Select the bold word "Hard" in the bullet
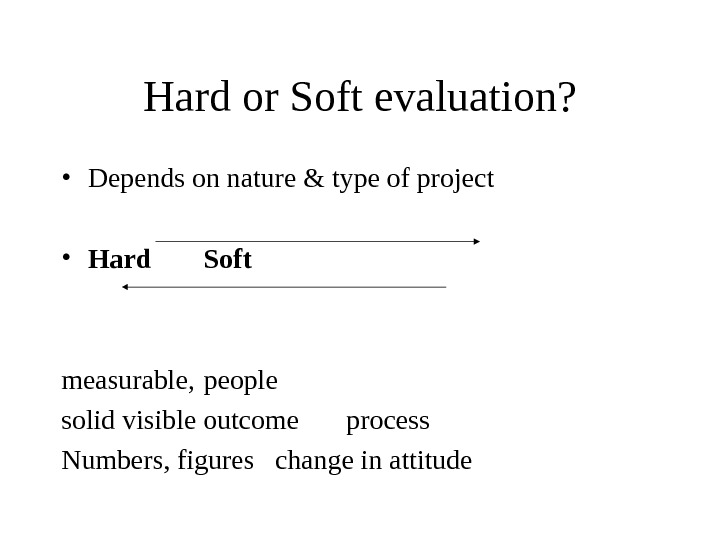This screenshot has width=720, height=540. [x=119, y=260]
